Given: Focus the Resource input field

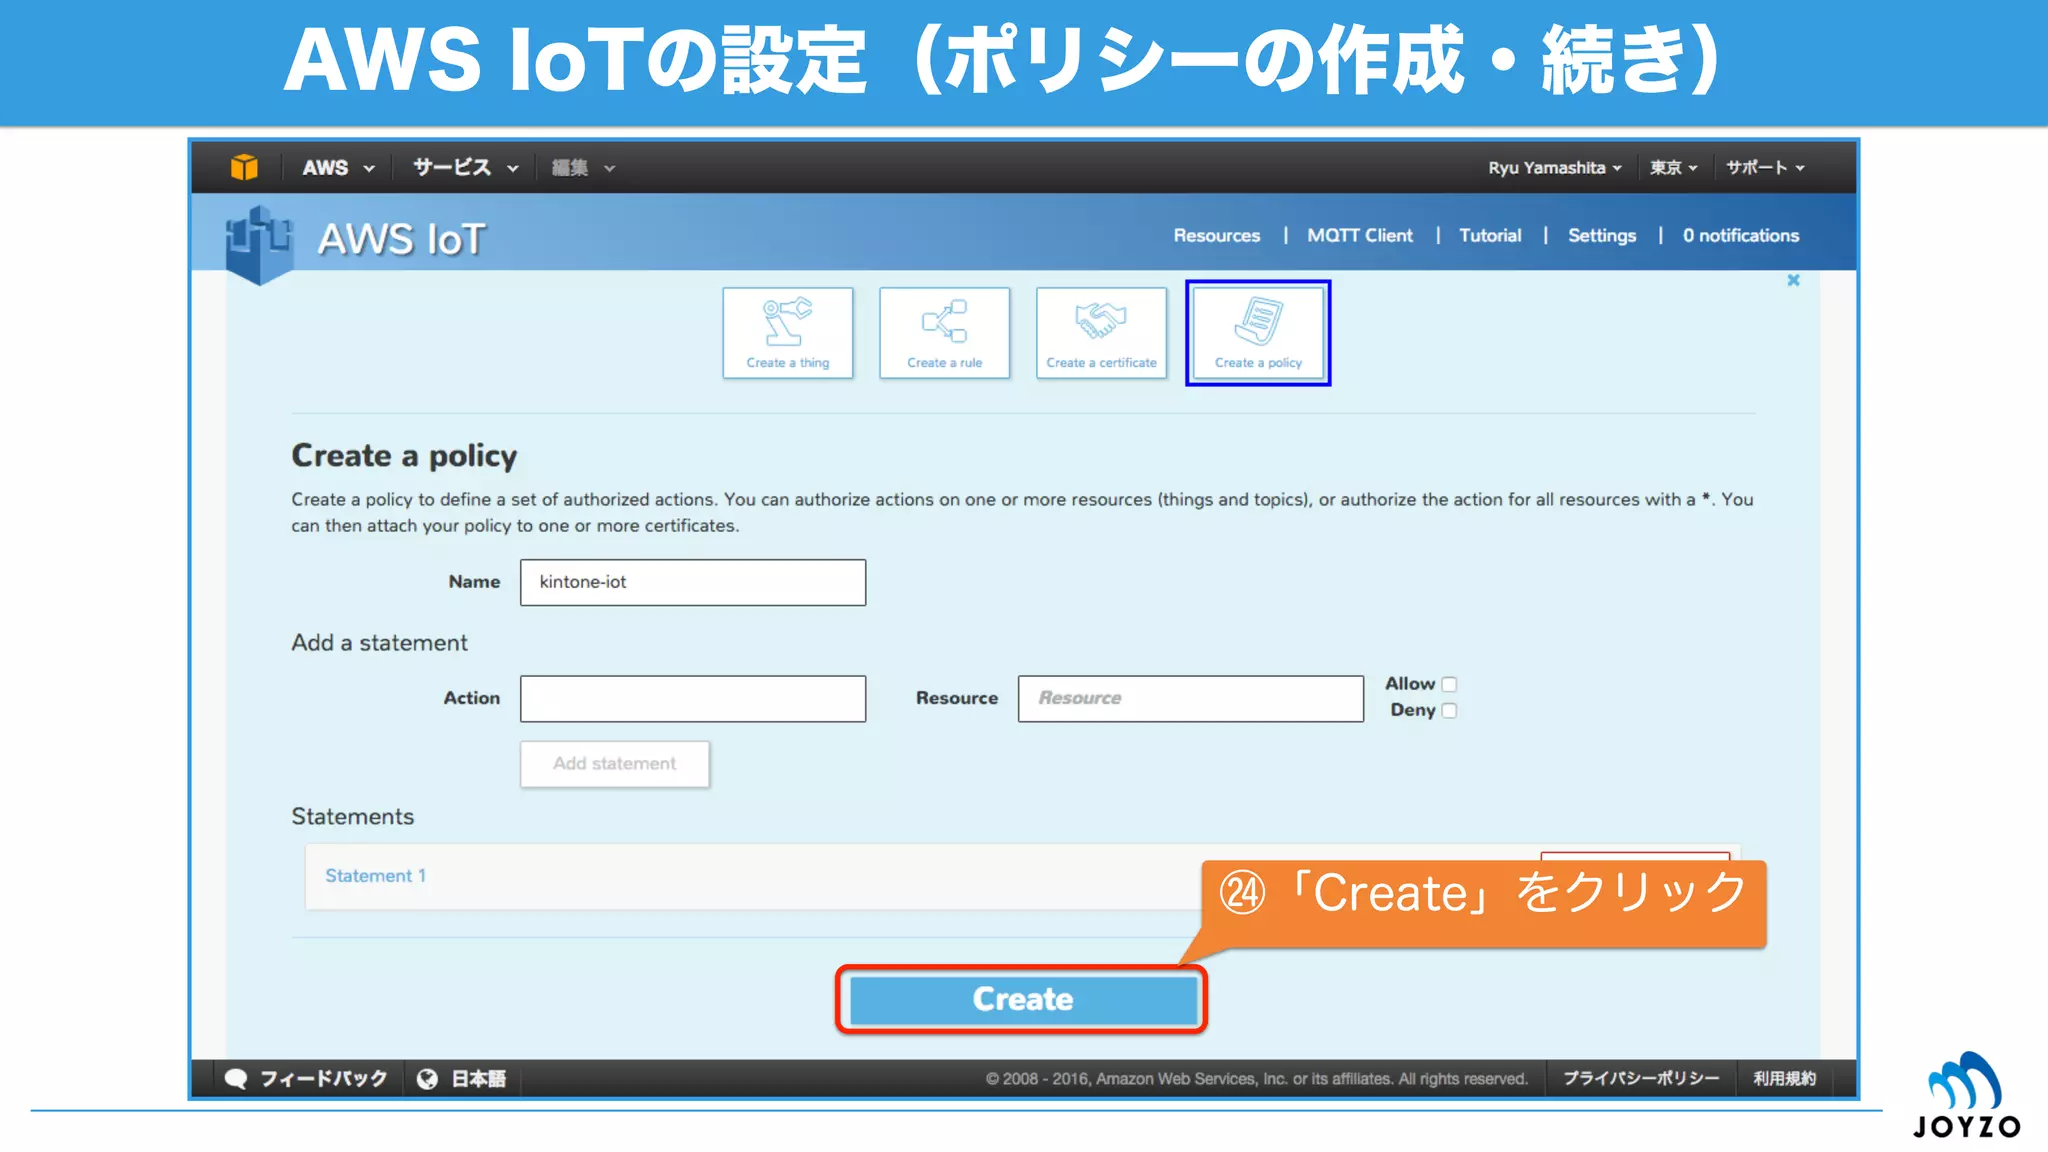Looking at the screenshot, I should point(1191,699).
